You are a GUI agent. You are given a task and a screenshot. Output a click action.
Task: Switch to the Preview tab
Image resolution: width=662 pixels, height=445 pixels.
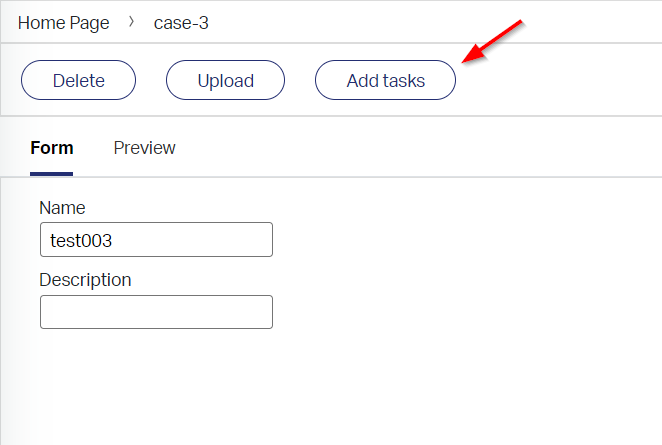coord(144,148)
